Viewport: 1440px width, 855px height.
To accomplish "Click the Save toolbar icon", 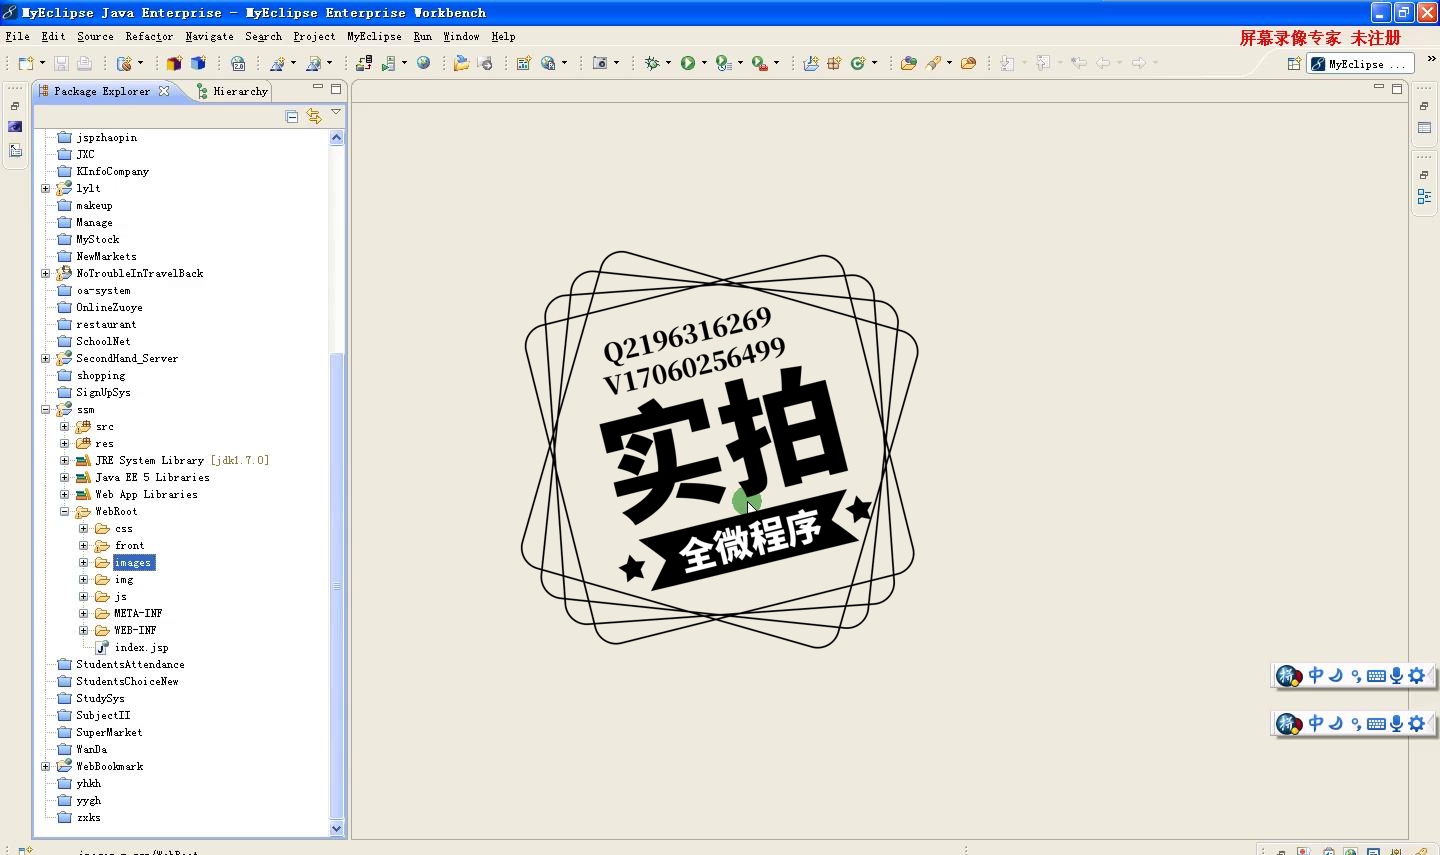I will coord(61,63).
